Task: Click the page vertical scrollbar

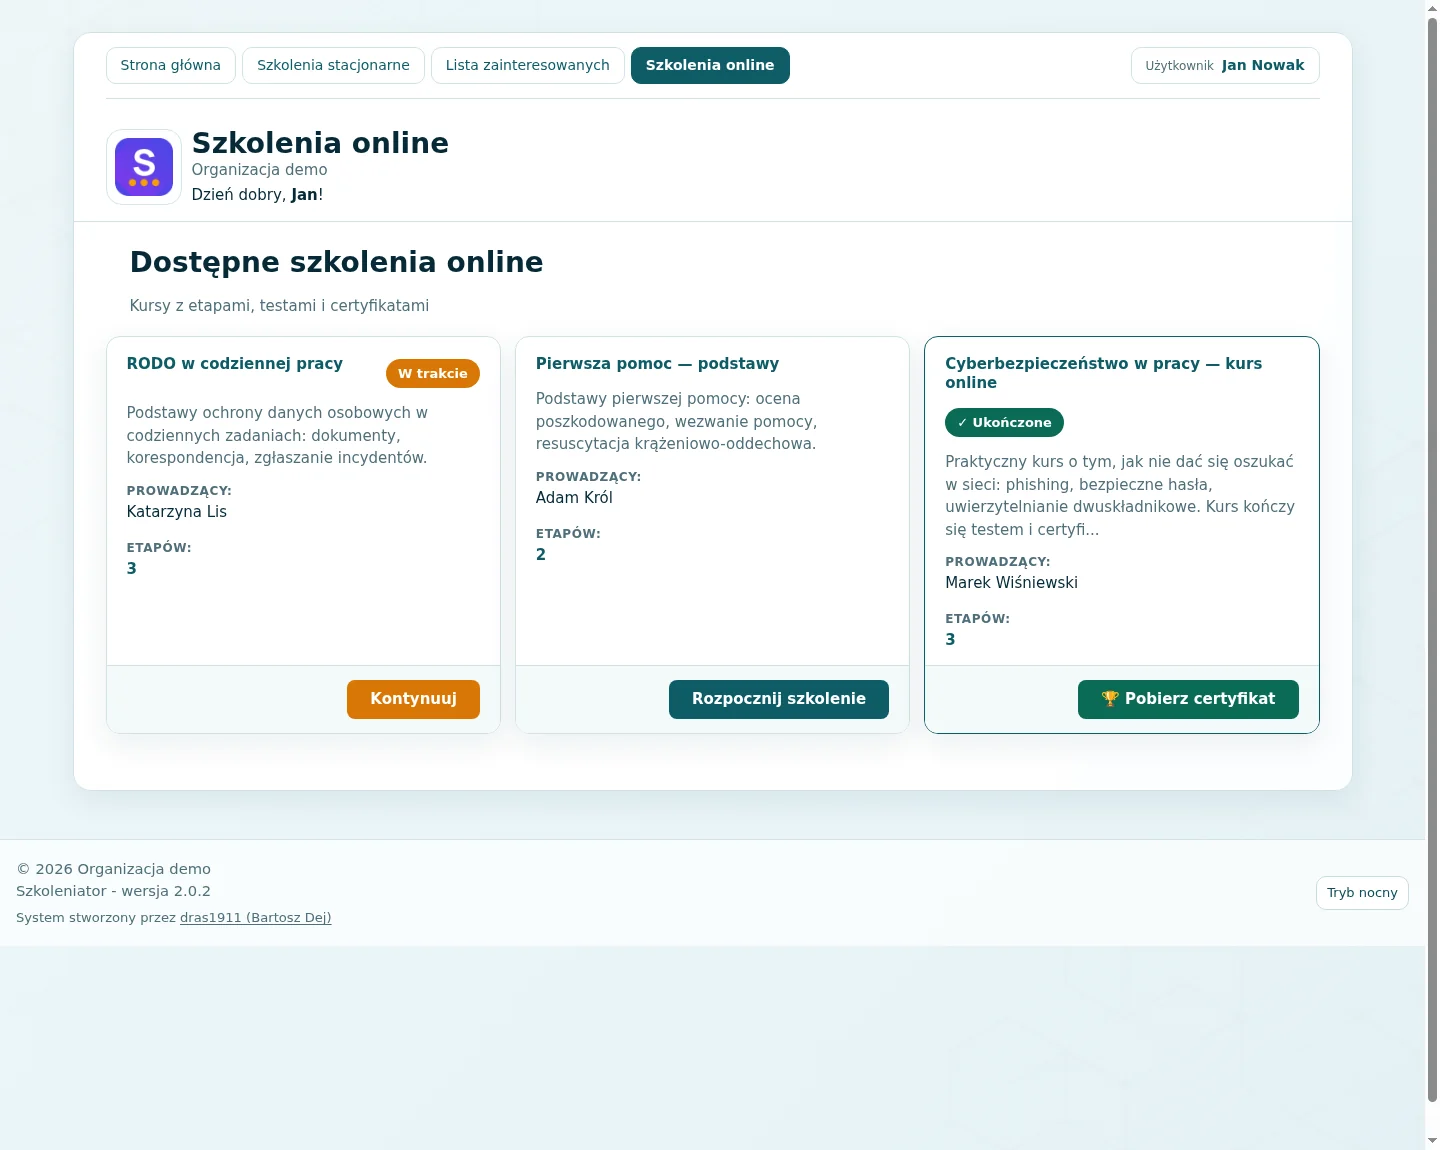Action: [1432, 560]
